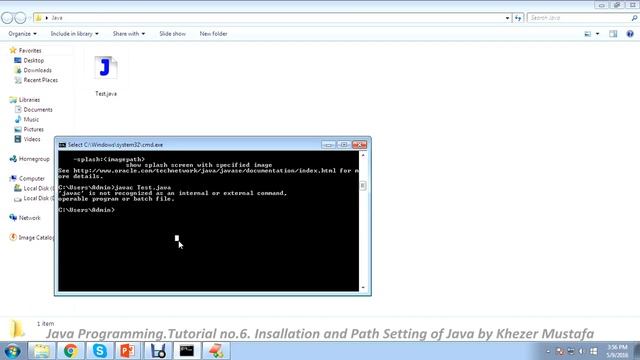Open Skype from the taskbar
Screen dimensions: 640x360
point(100,351)
